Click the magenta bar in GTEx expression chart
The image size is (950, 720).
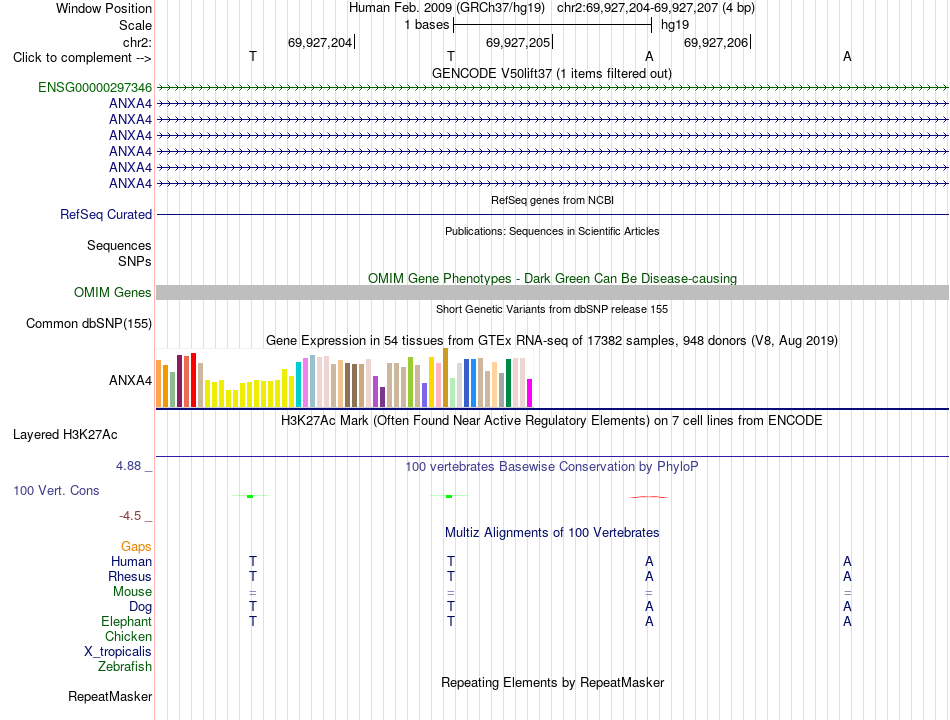coord(530,393)
